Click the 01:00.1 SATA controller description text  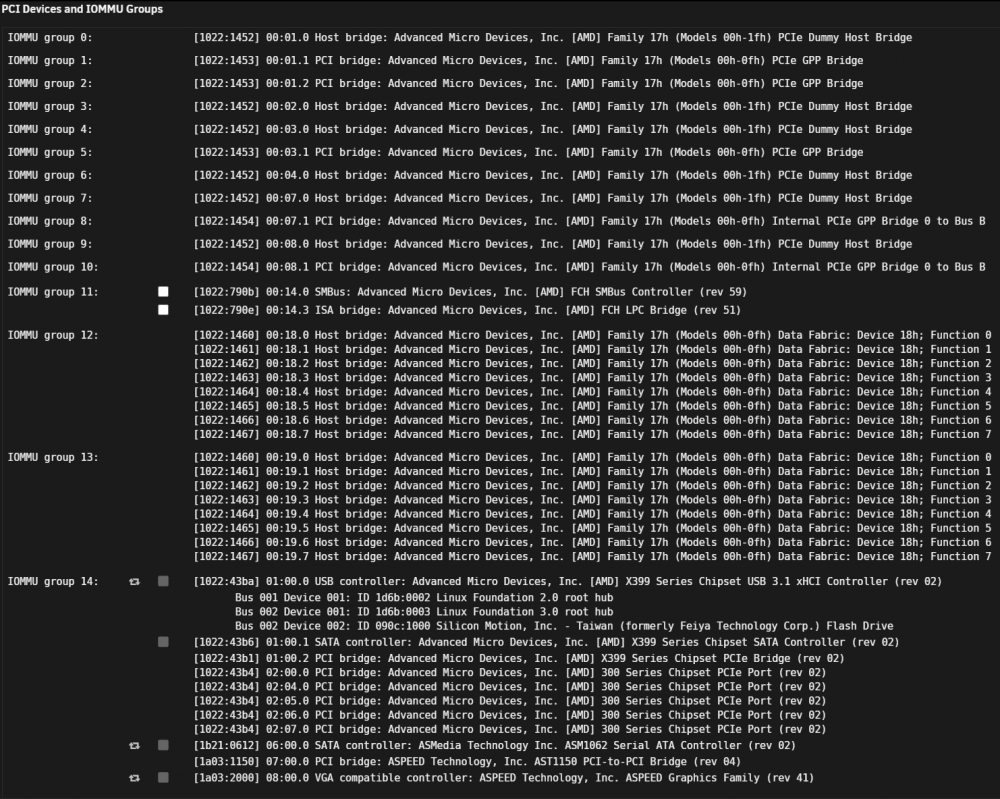(x=547, y=642)
